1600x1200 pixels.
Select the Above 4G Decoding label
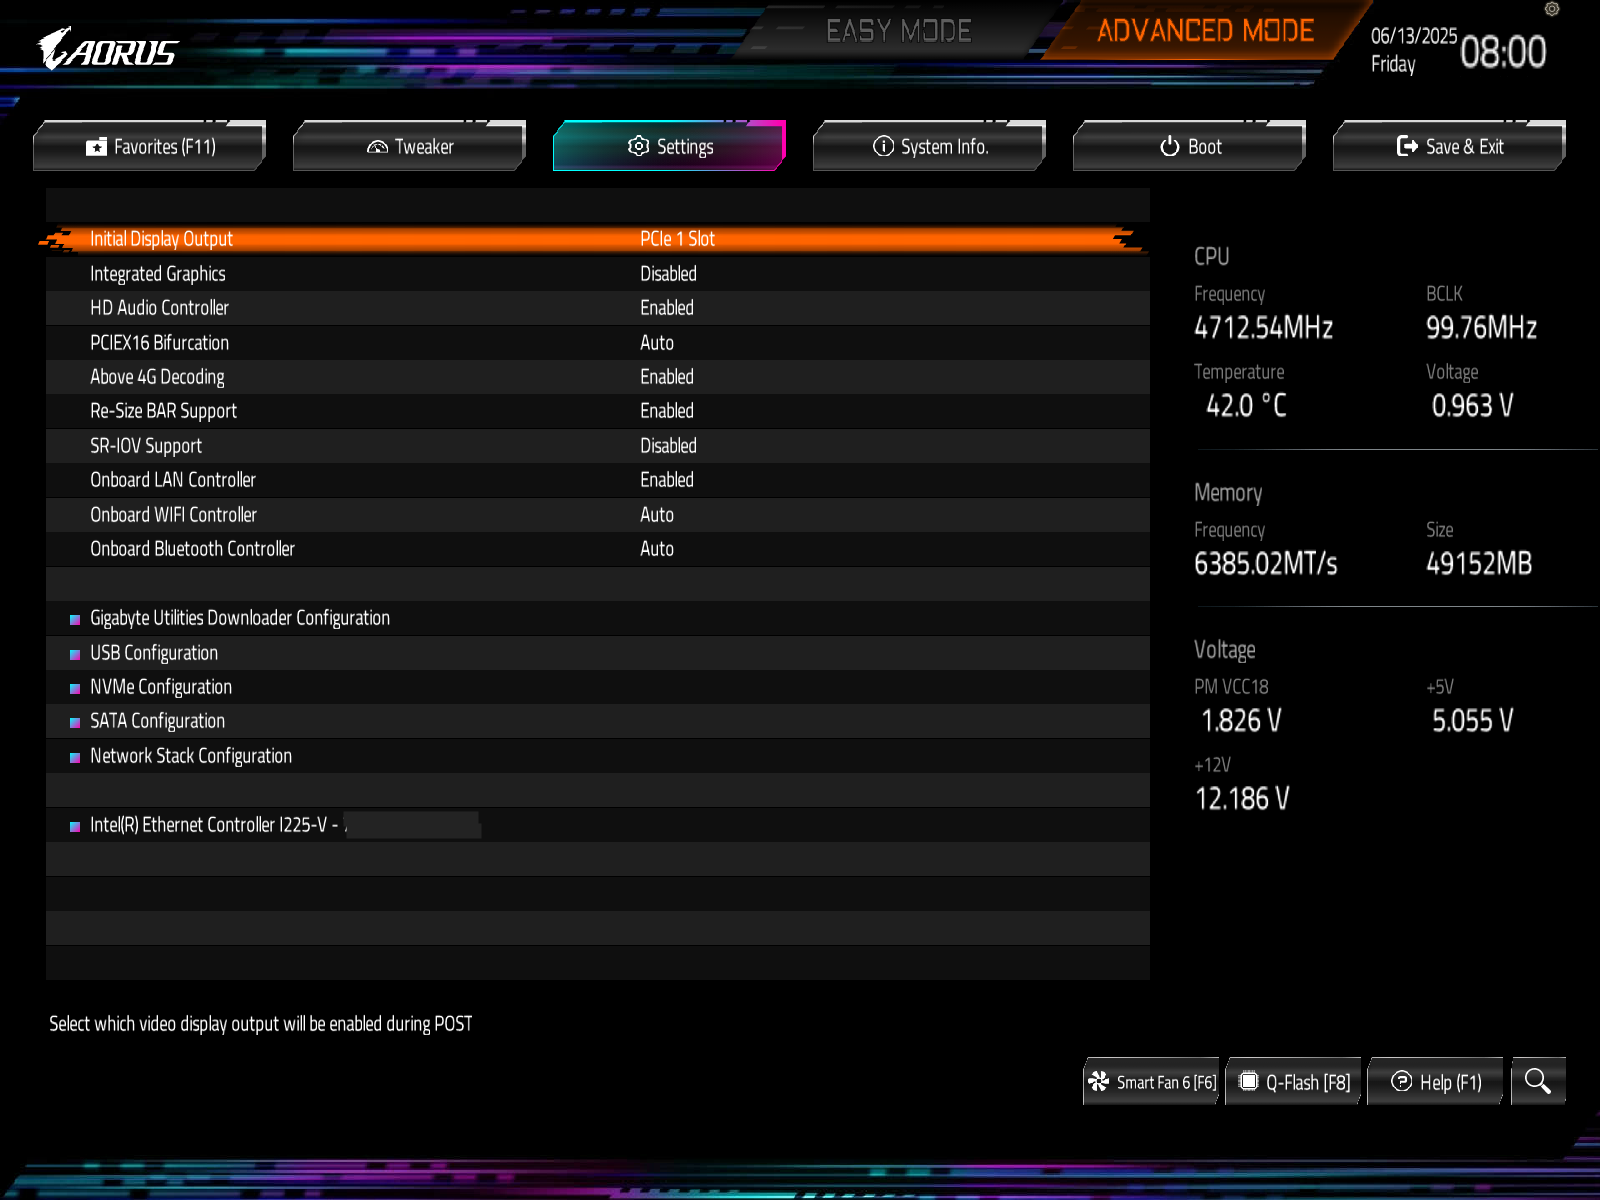click(157, 377)
